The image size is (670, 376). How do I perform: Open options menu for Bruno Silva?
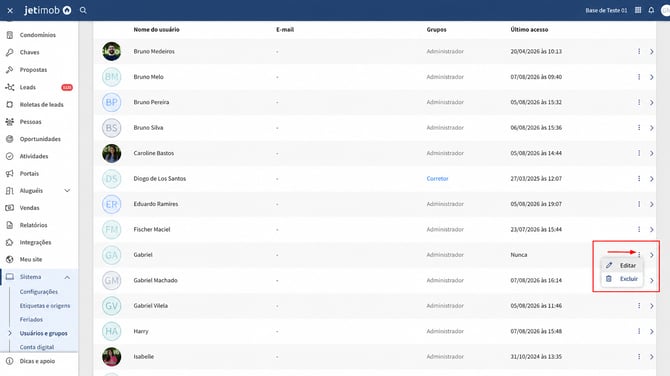coord(639,128)
